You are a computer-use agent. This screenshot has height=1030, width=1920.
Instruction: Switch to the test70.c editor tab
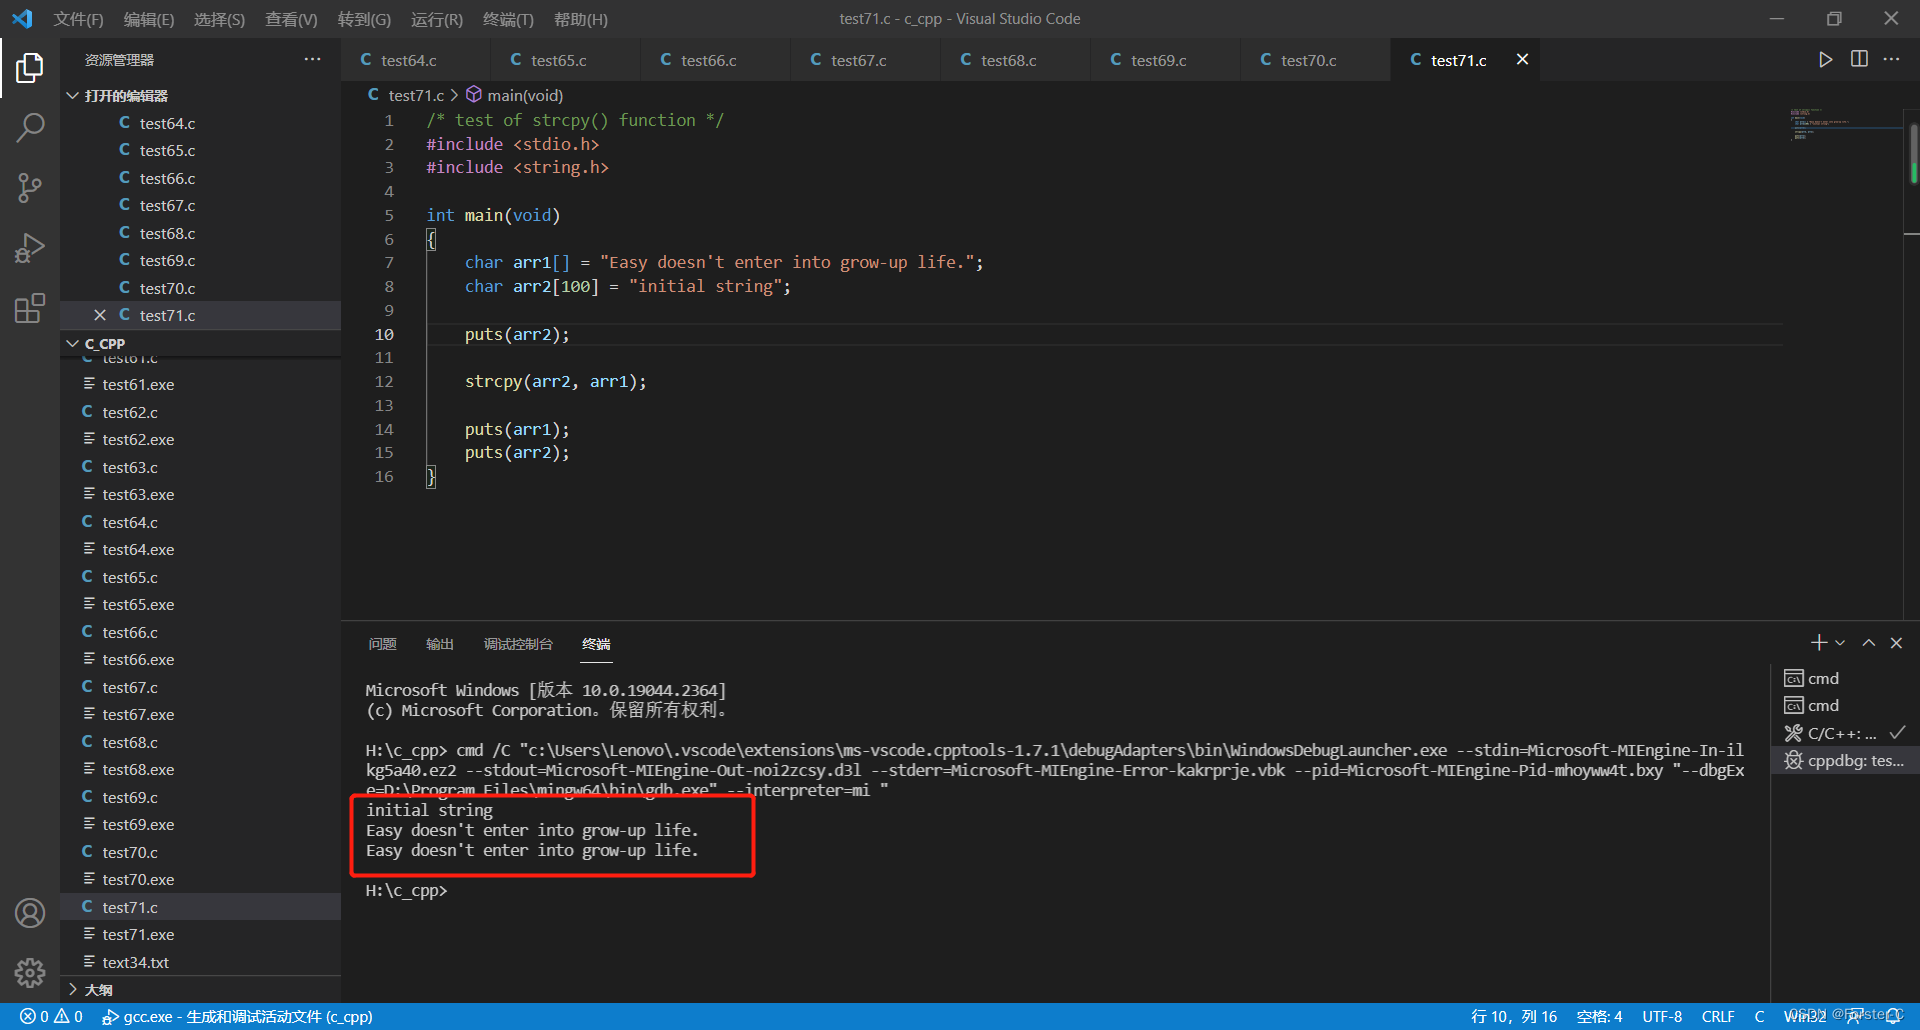point(1315,60)
